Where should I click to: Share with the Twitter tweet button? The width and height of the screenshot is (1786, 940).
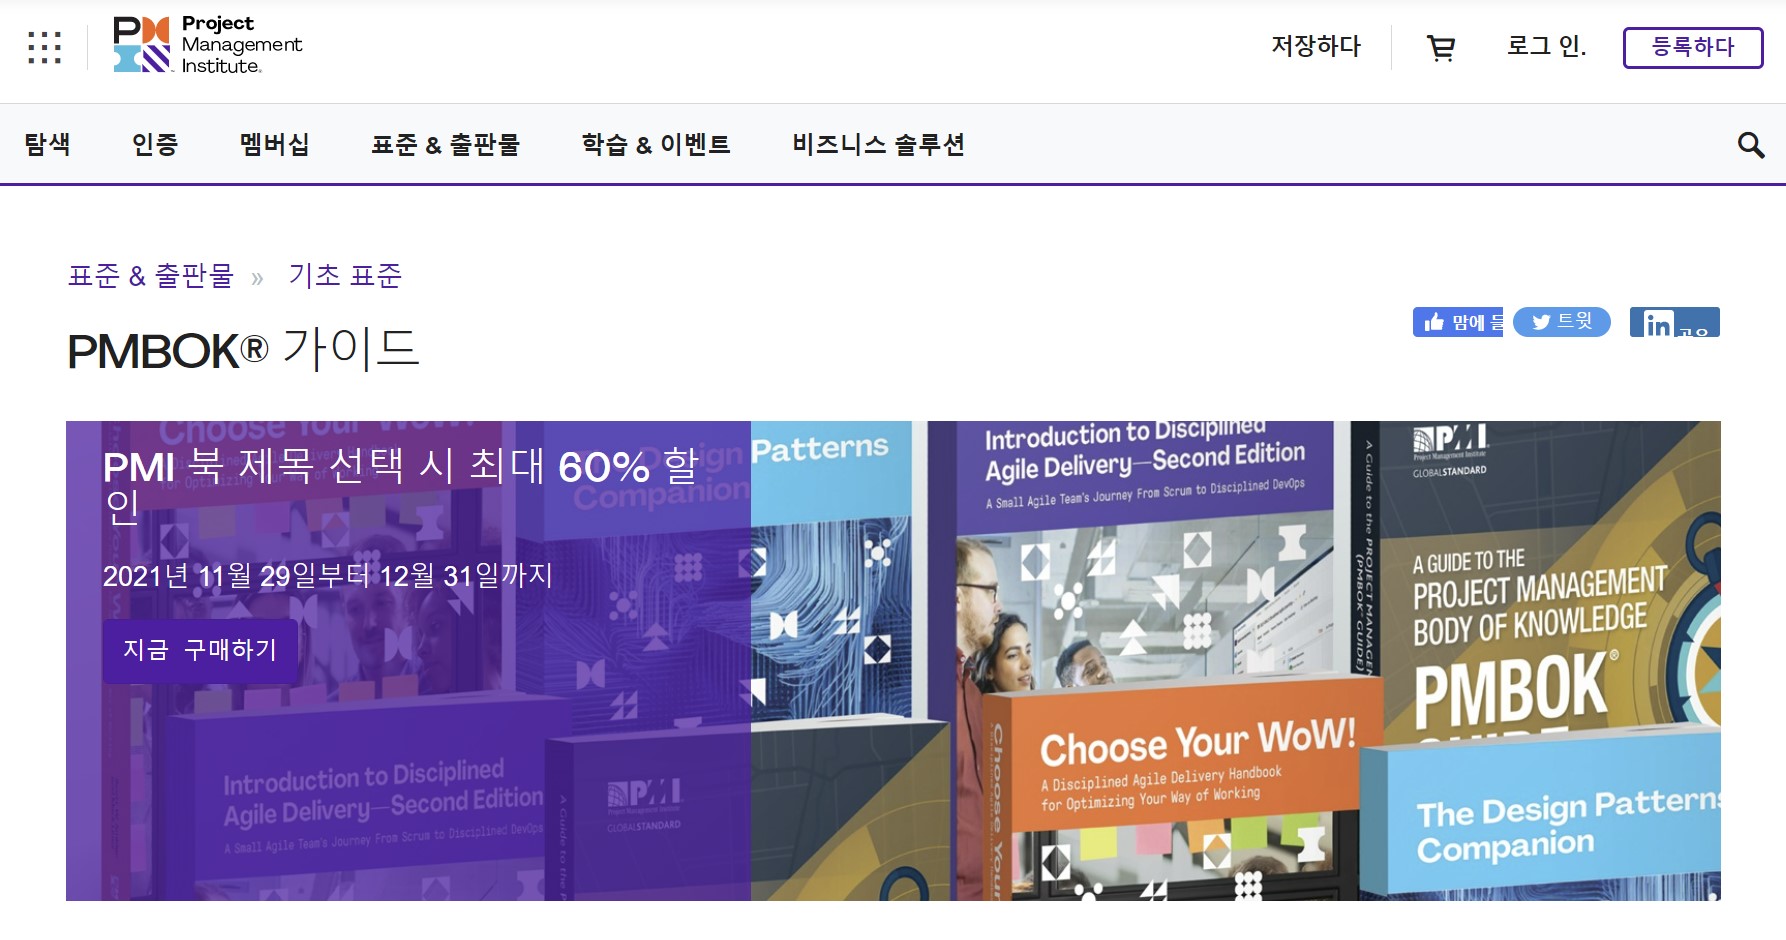pyautogui.click(x=1561, y=322)
